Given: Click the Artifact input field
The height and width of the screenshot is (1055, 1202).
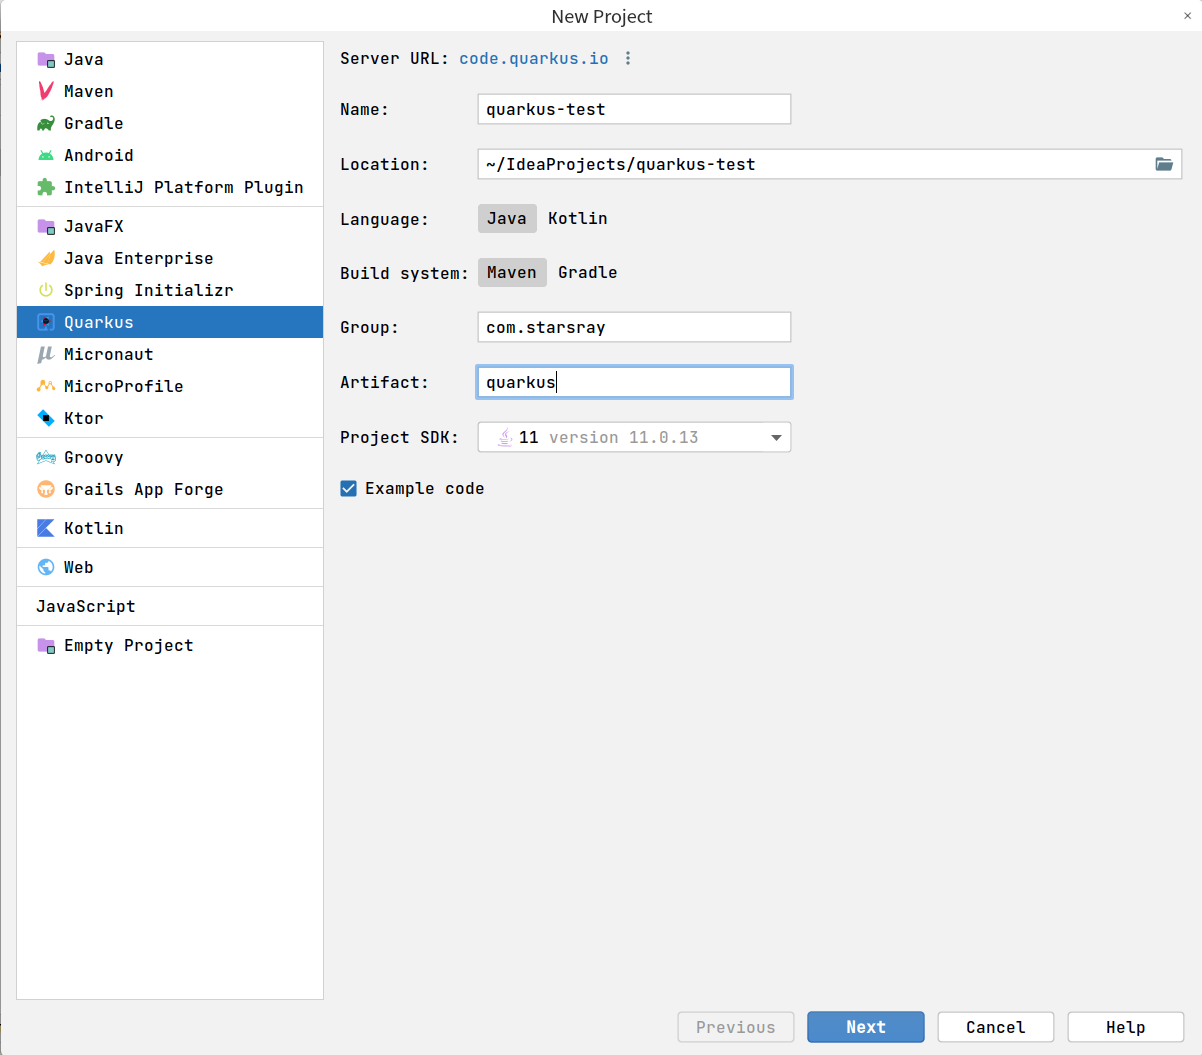Looking at the screenshot, I should pyautogui.click(x=634, y=382).
